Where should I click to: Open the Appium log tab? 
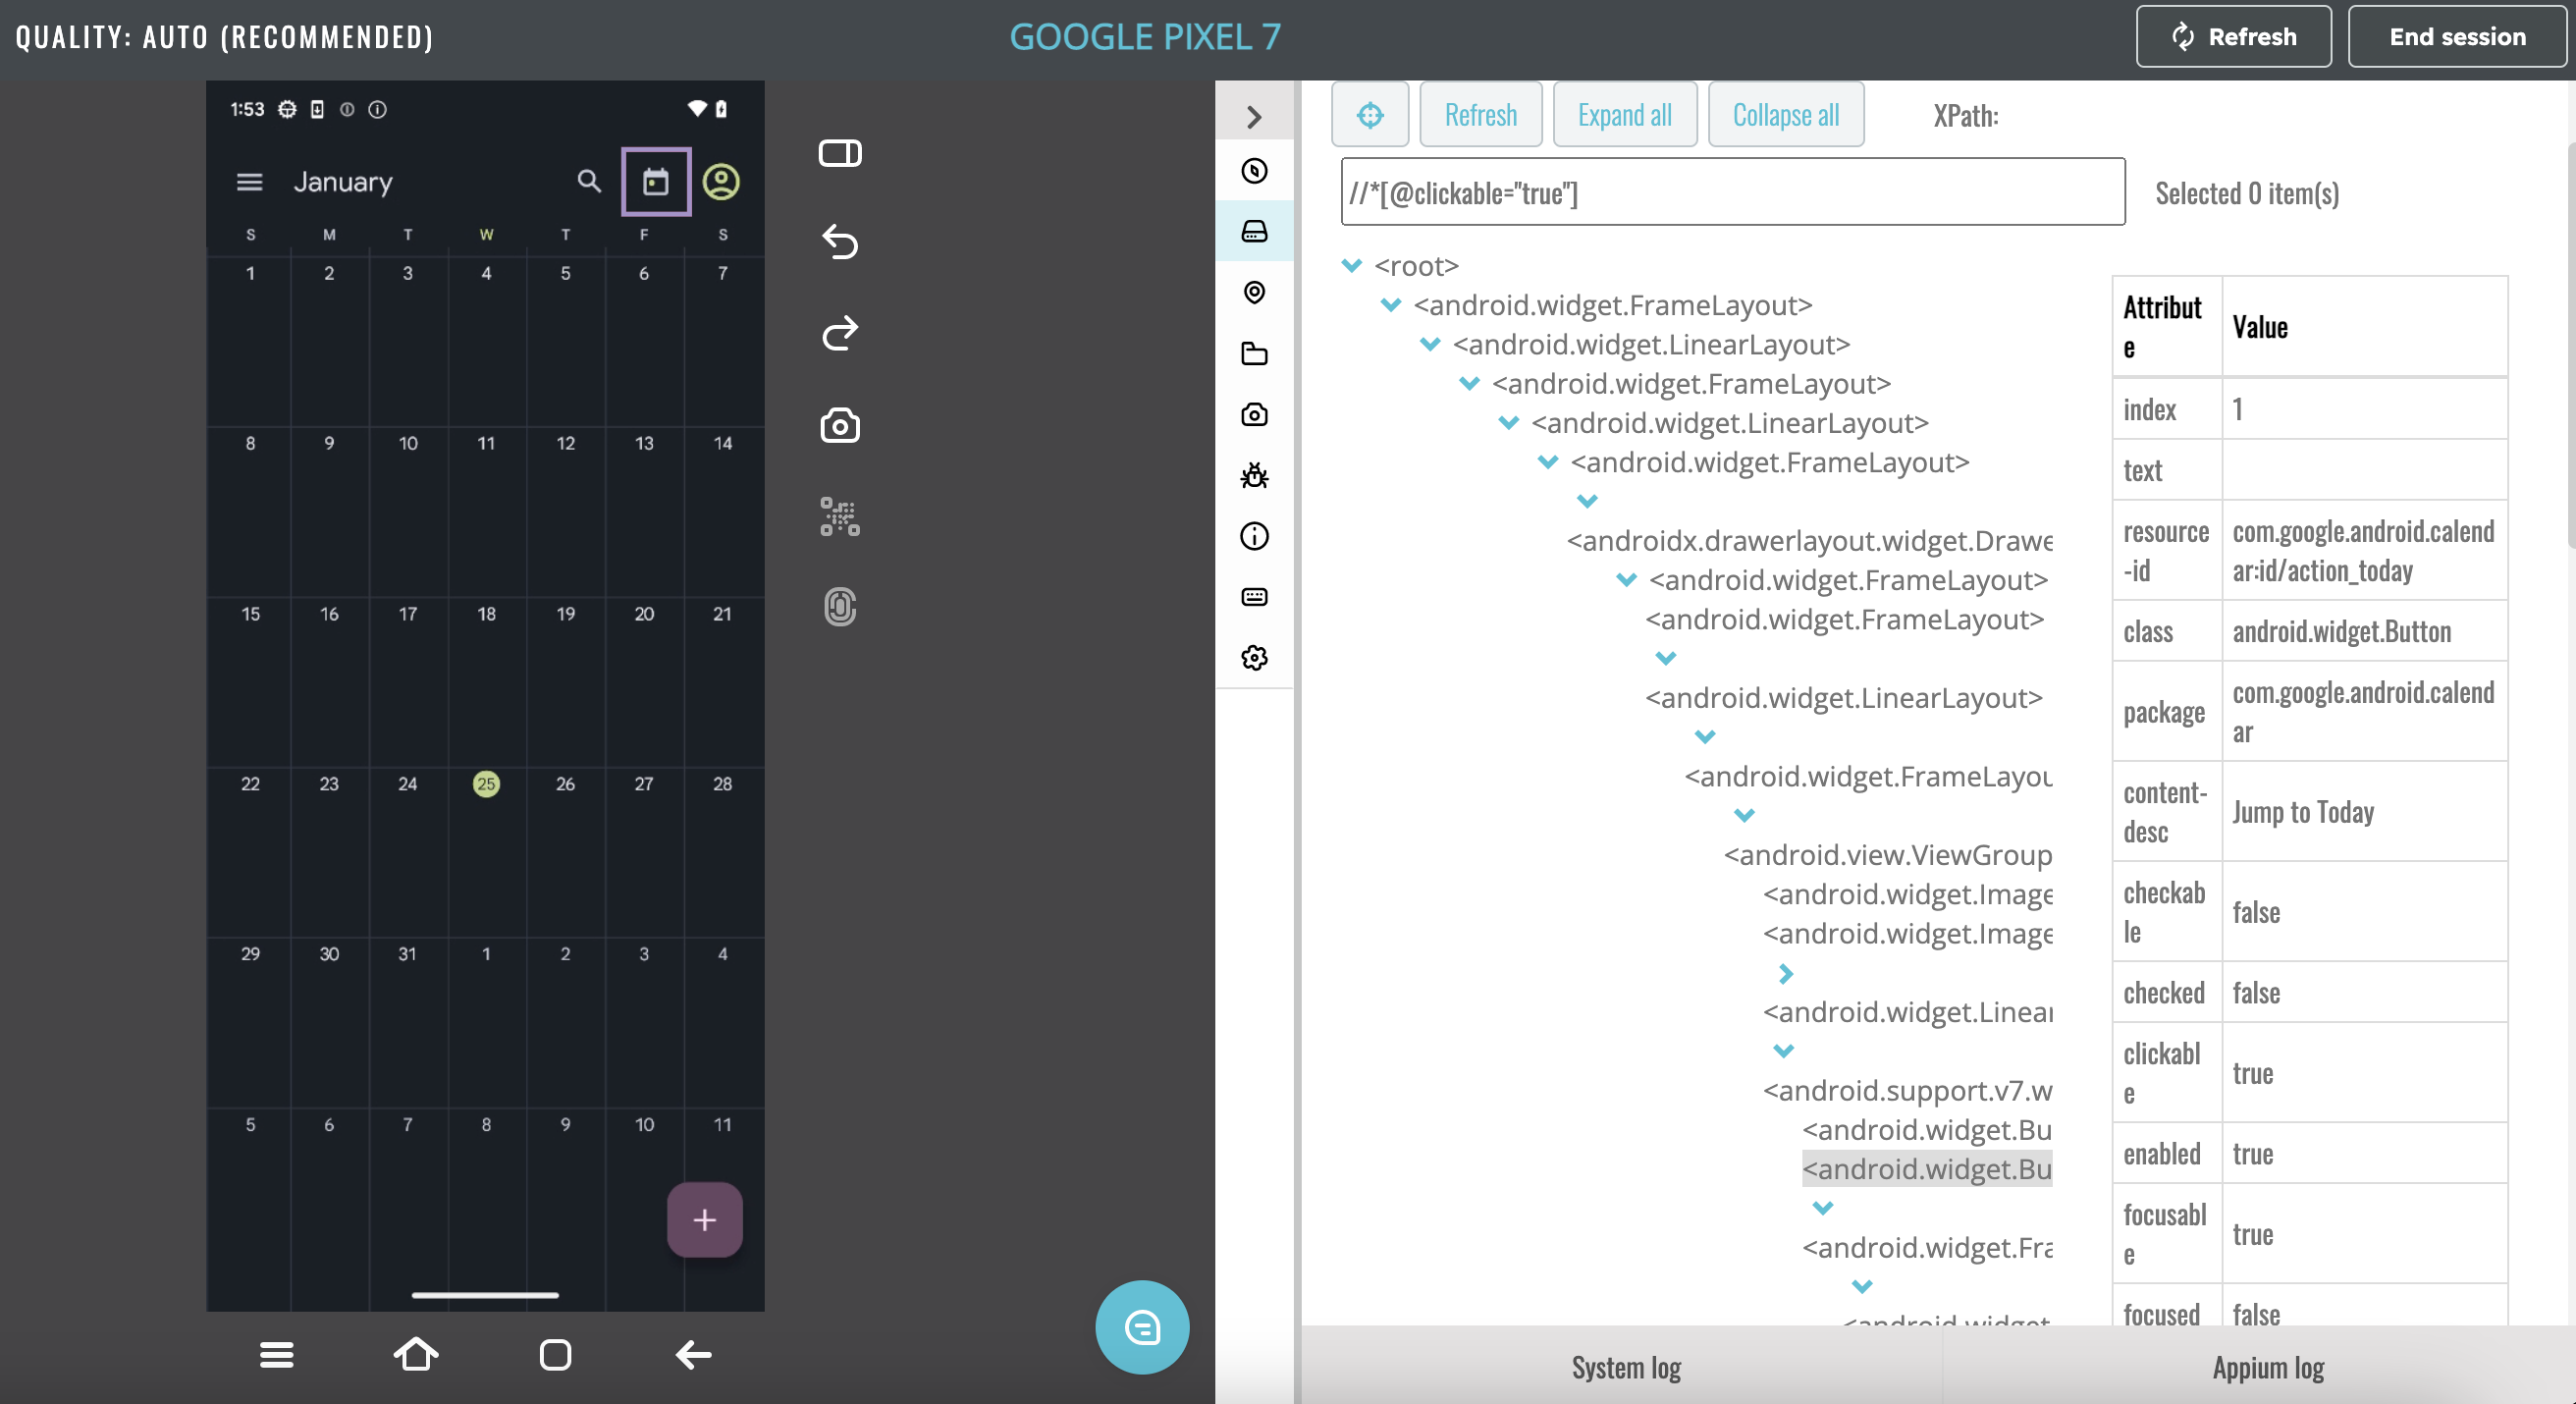coord(2268,1367)
